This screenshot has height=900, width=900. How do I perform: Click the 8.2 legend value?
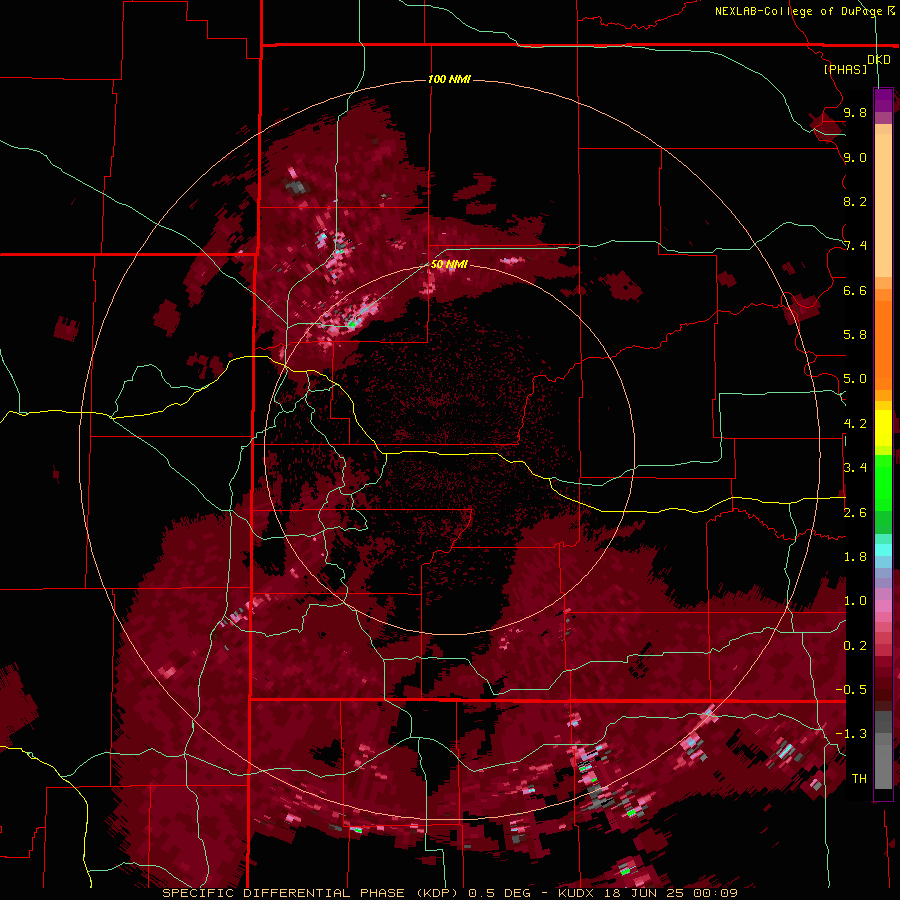tap(855, 201)
